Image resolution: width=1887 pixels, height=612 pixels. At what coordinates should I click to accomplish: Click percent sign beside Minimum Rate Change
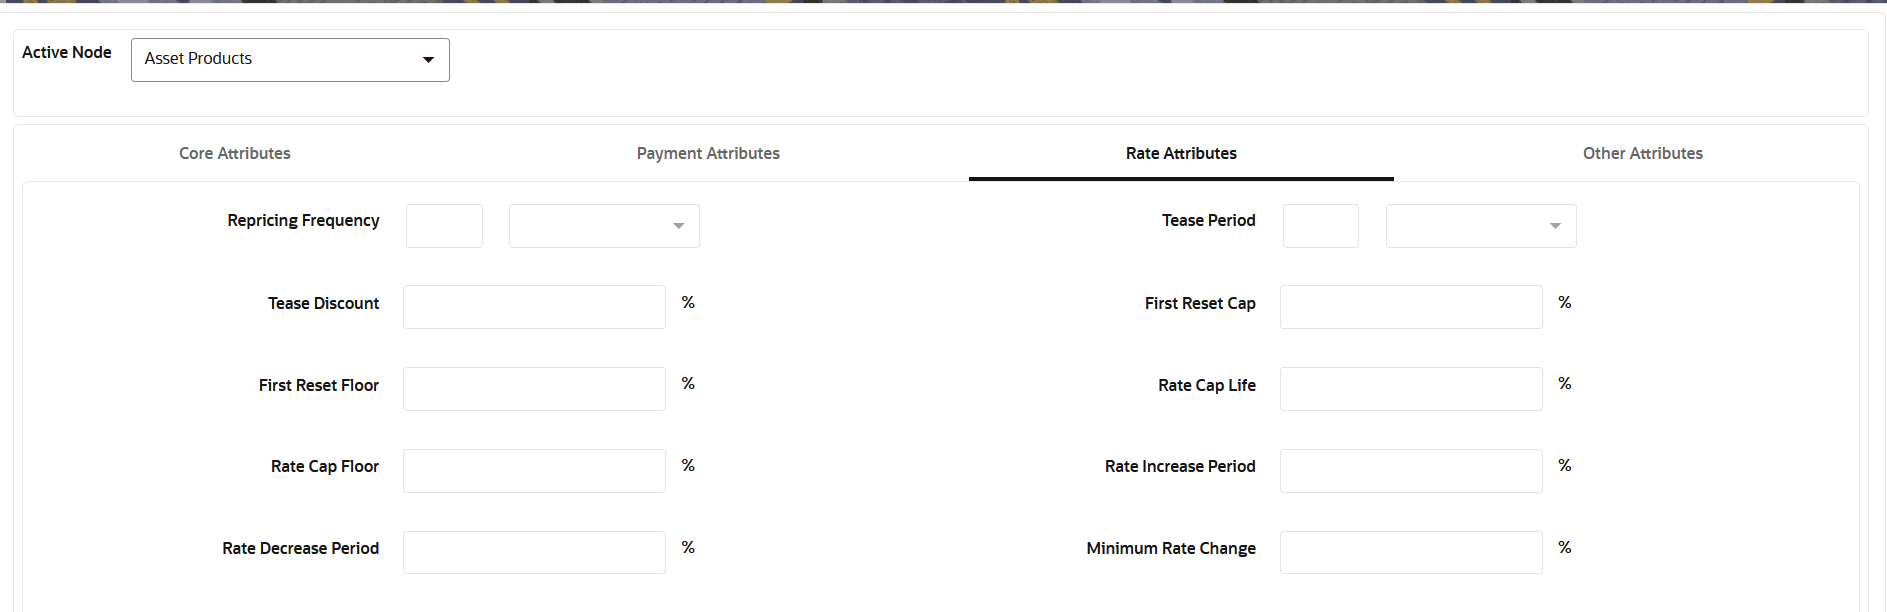tap(1565, 547)
